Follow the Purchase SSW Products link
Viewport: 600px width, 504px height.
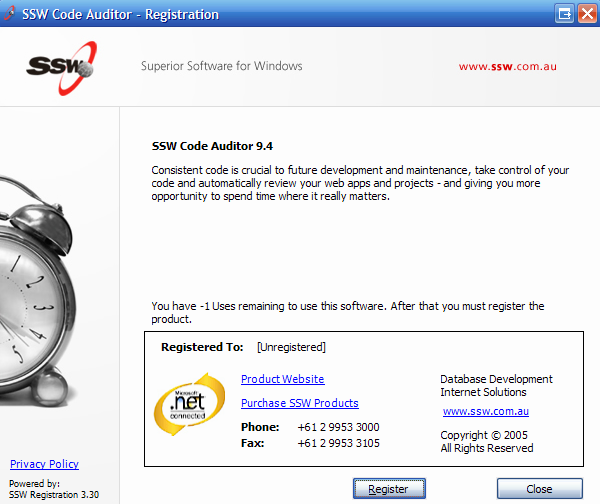299,403
